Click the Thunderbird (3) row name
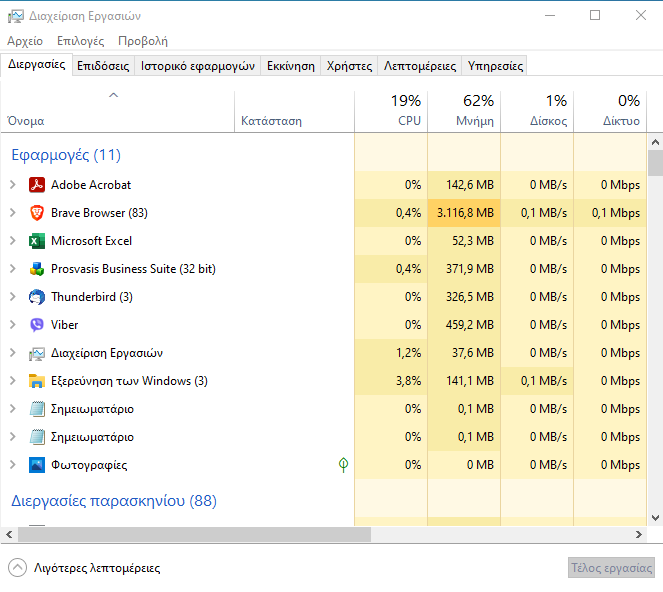This screenshot has width=663, height=592. click(x=92, y=297)
